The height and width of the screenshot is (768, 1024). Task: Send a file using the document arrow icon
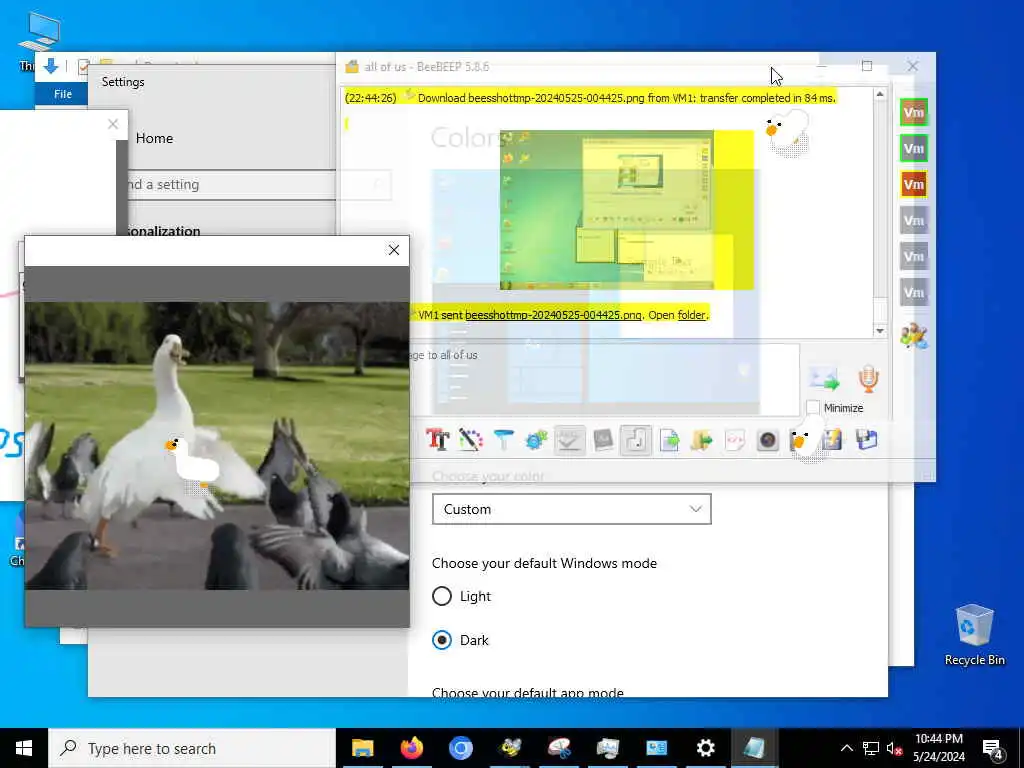669,440
